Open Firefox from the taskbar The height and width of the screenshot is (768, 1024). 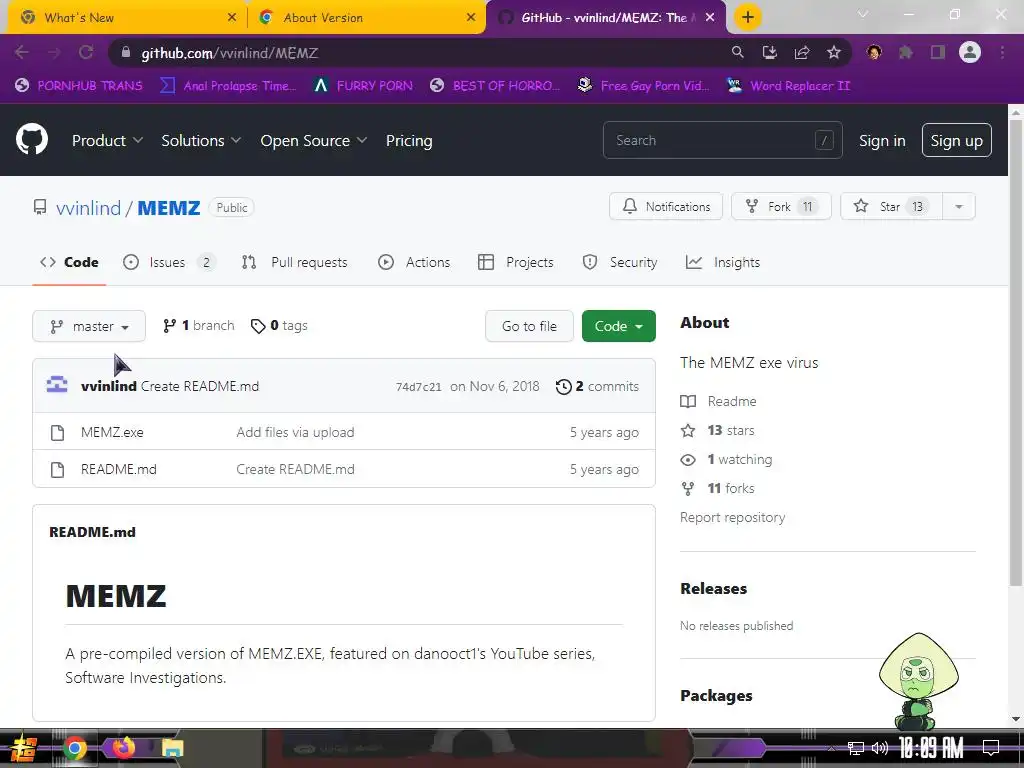click(x=123, y=747)
